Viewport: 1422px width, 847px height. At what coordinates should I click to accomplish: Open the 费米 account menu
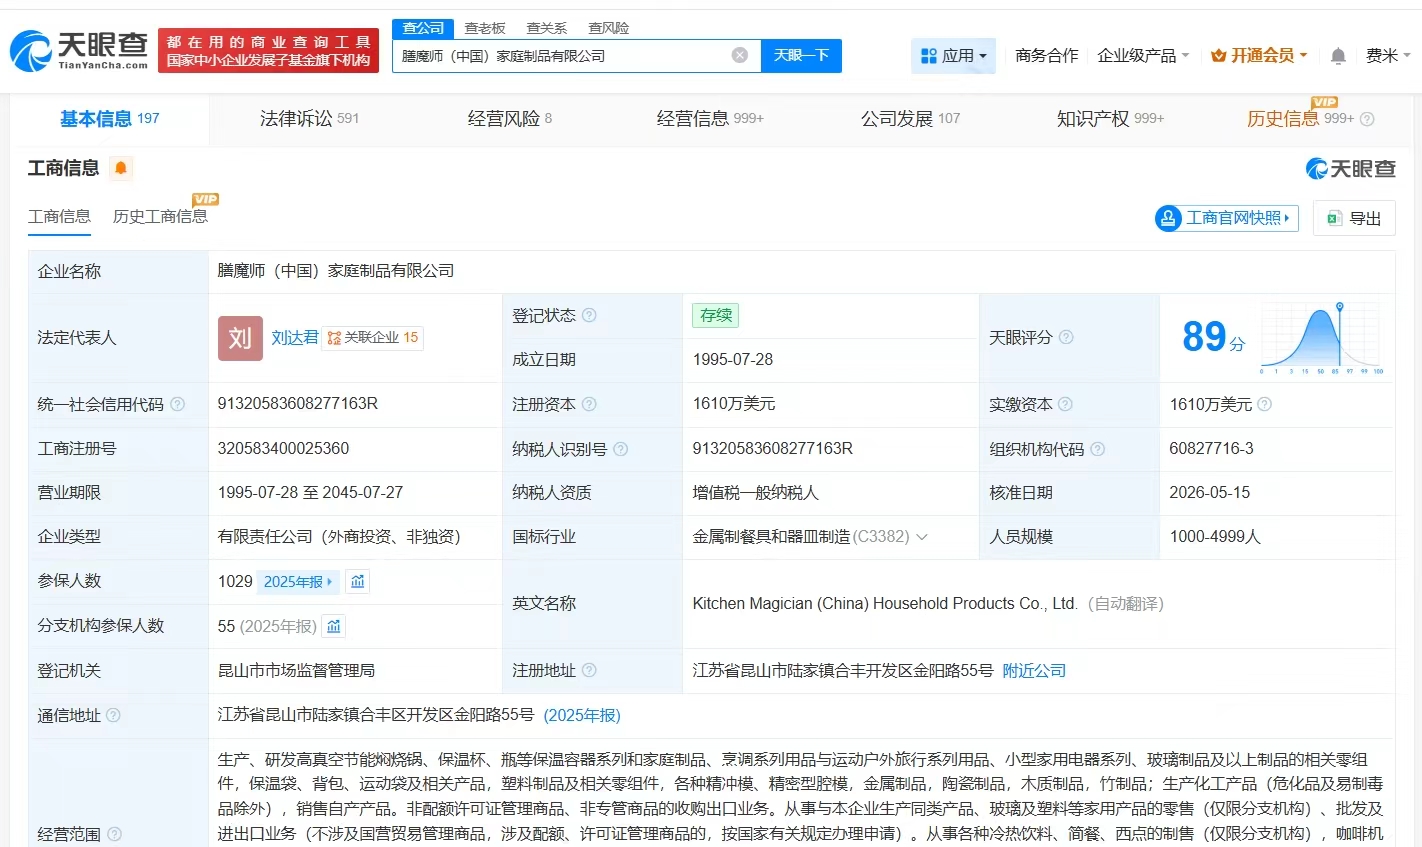(1388, 56)
